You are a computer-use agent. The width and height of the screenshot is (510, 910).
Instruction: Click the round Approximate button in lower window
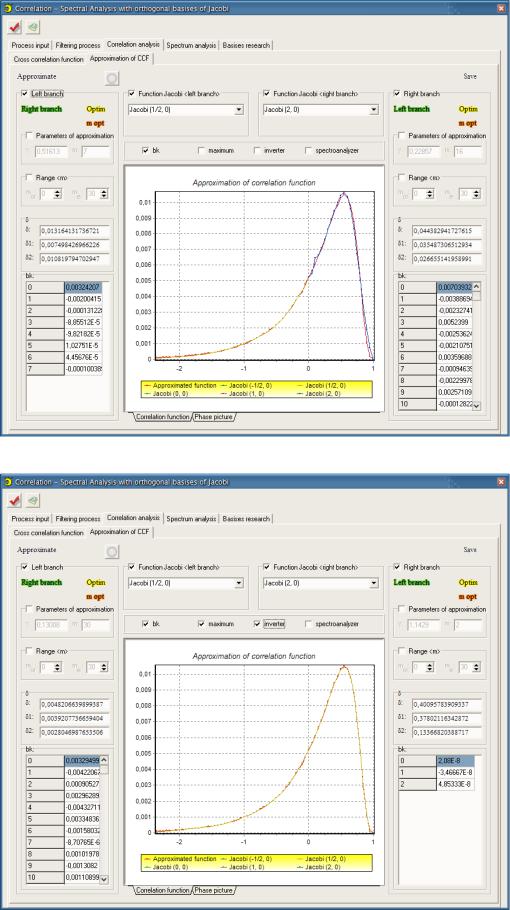[x=112, y=552]
